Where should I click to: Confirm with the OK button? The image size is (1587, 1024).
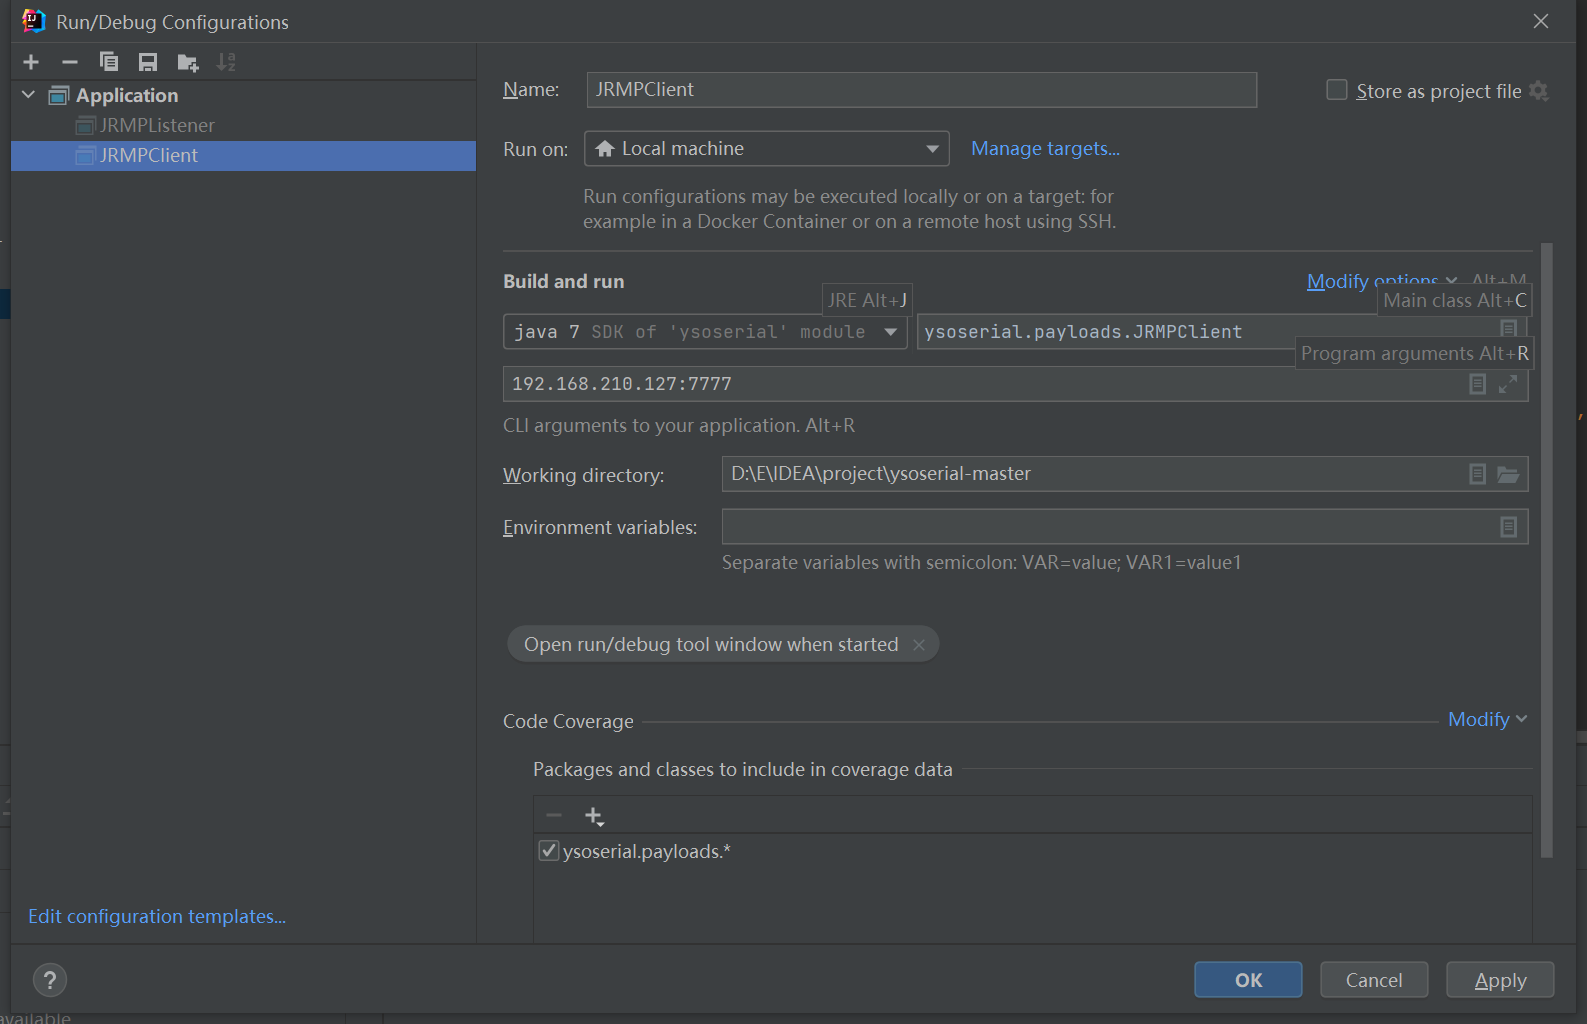pos(1248,980)
